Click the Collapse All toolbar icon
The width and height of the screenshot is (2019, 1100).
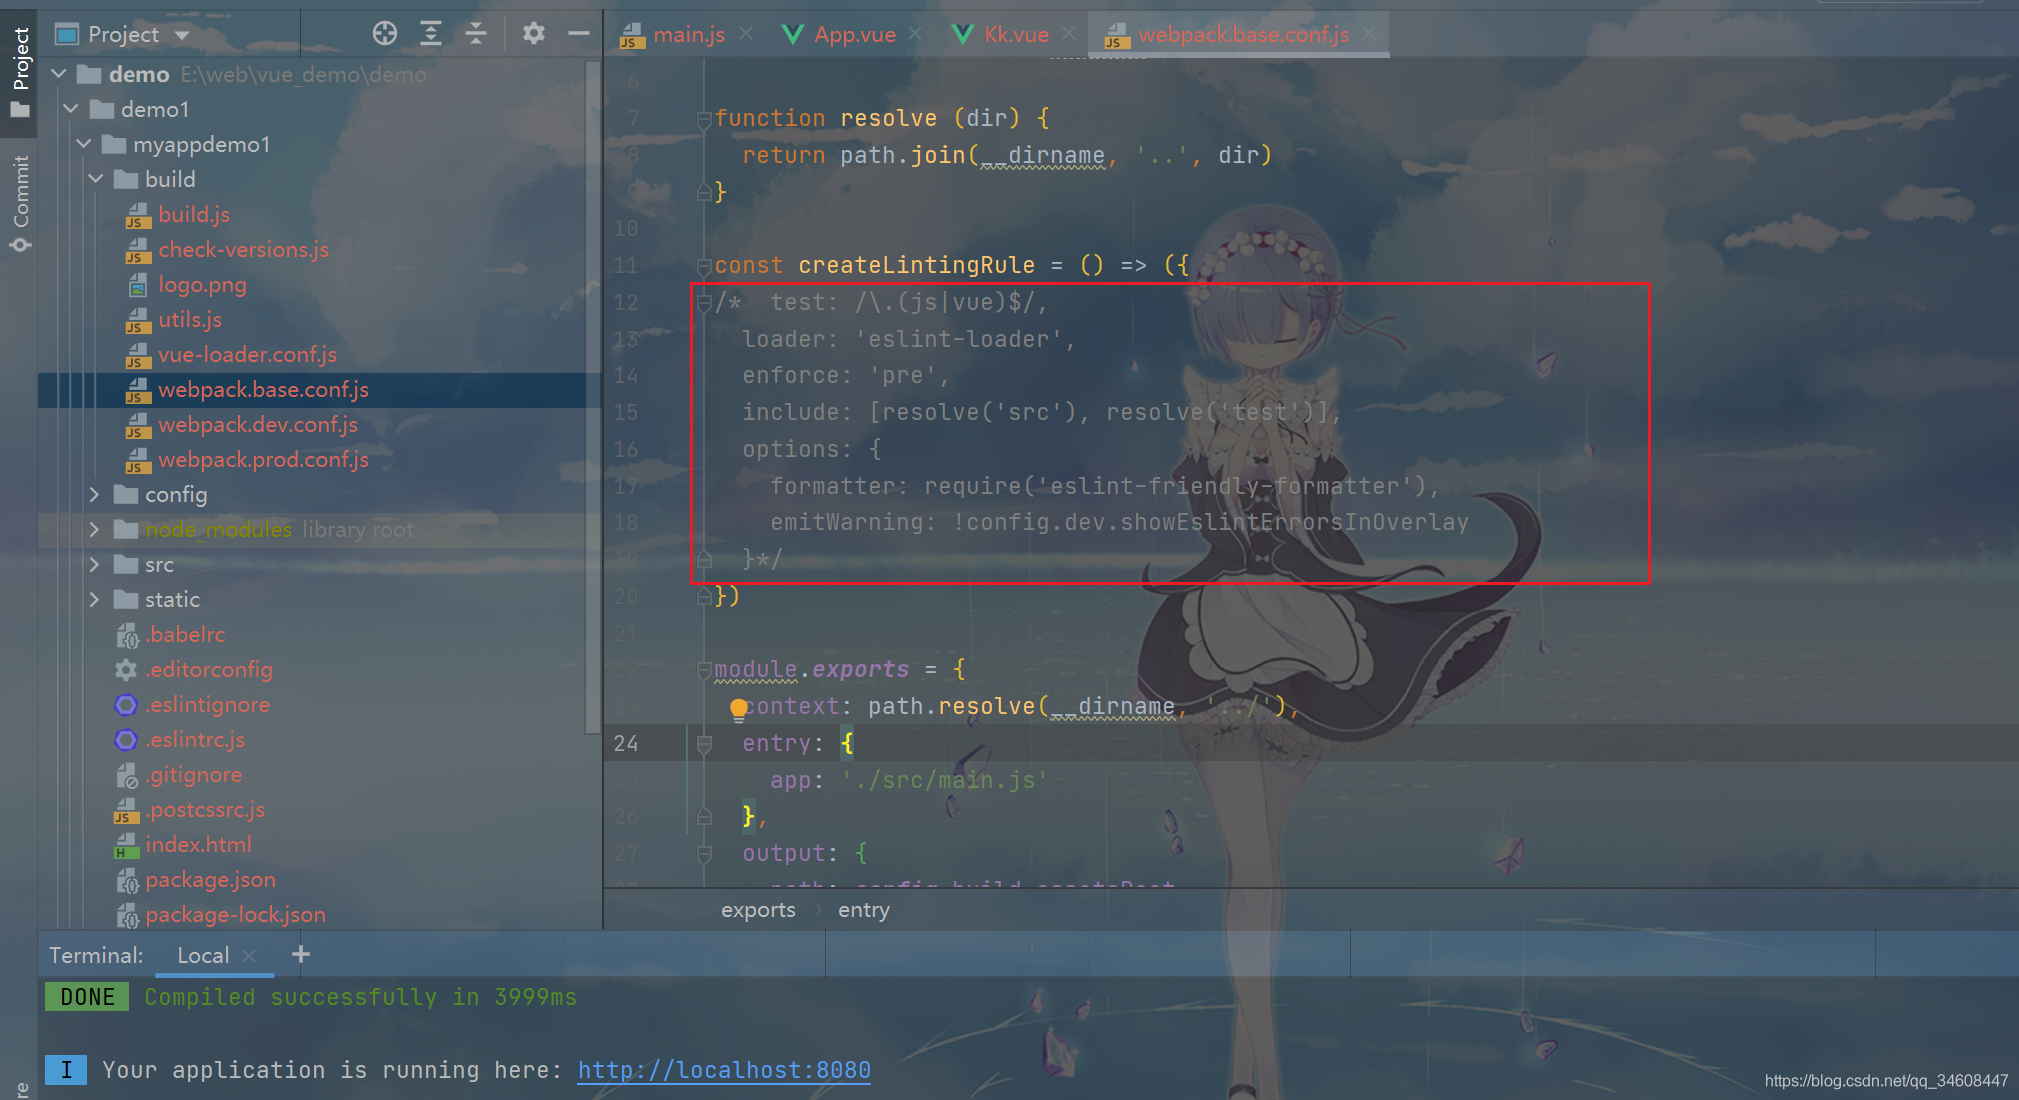point(476,34)
